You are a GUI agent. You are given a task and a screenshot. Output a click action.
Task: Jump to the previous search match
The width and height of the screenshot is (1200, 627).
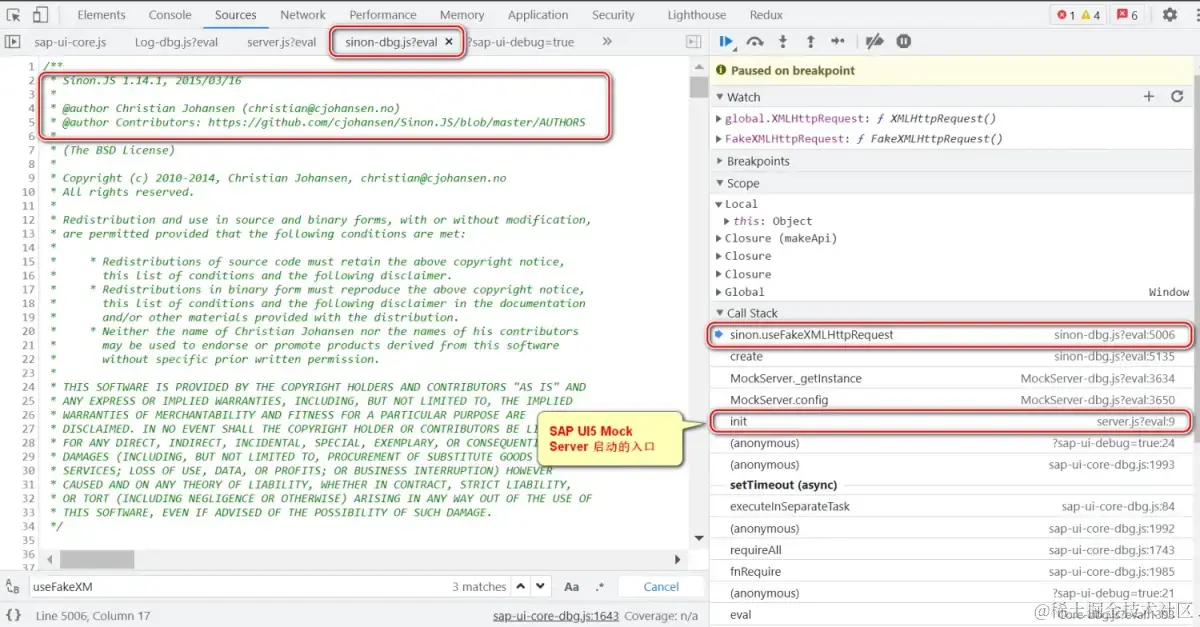click(523, 587)
